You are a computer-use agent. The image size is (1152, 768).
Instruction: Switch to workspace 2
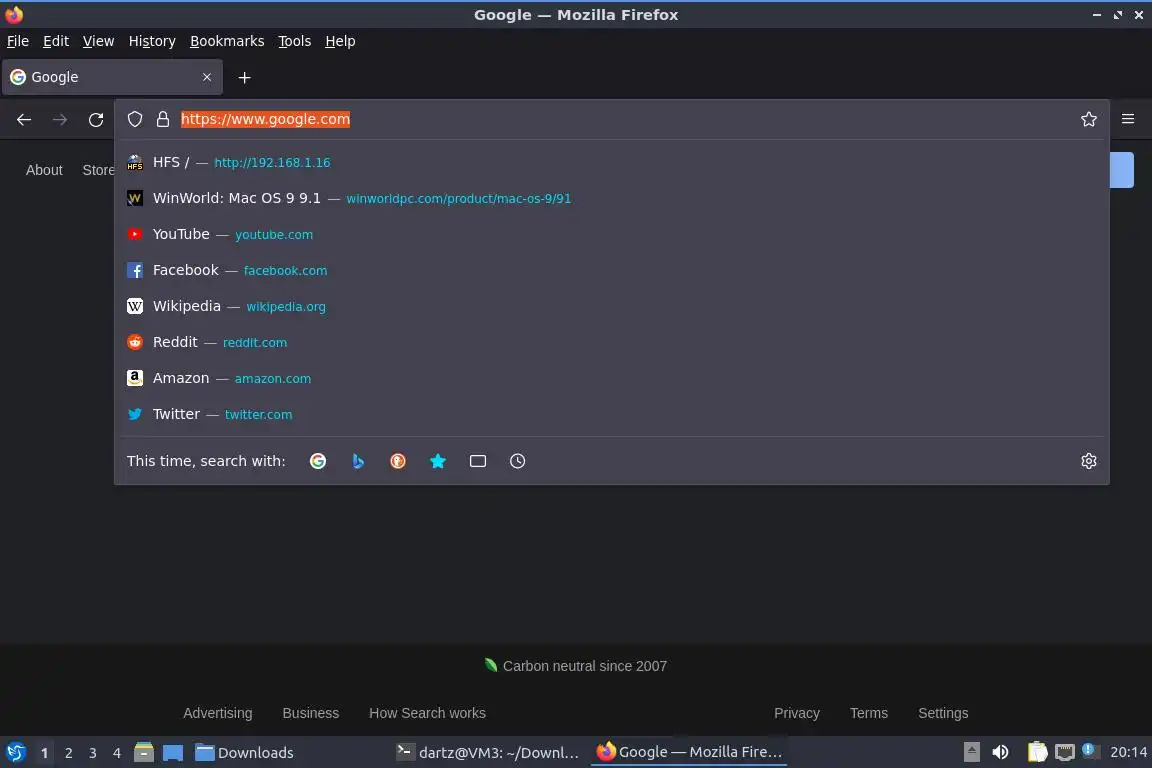(x=68, y=753)
